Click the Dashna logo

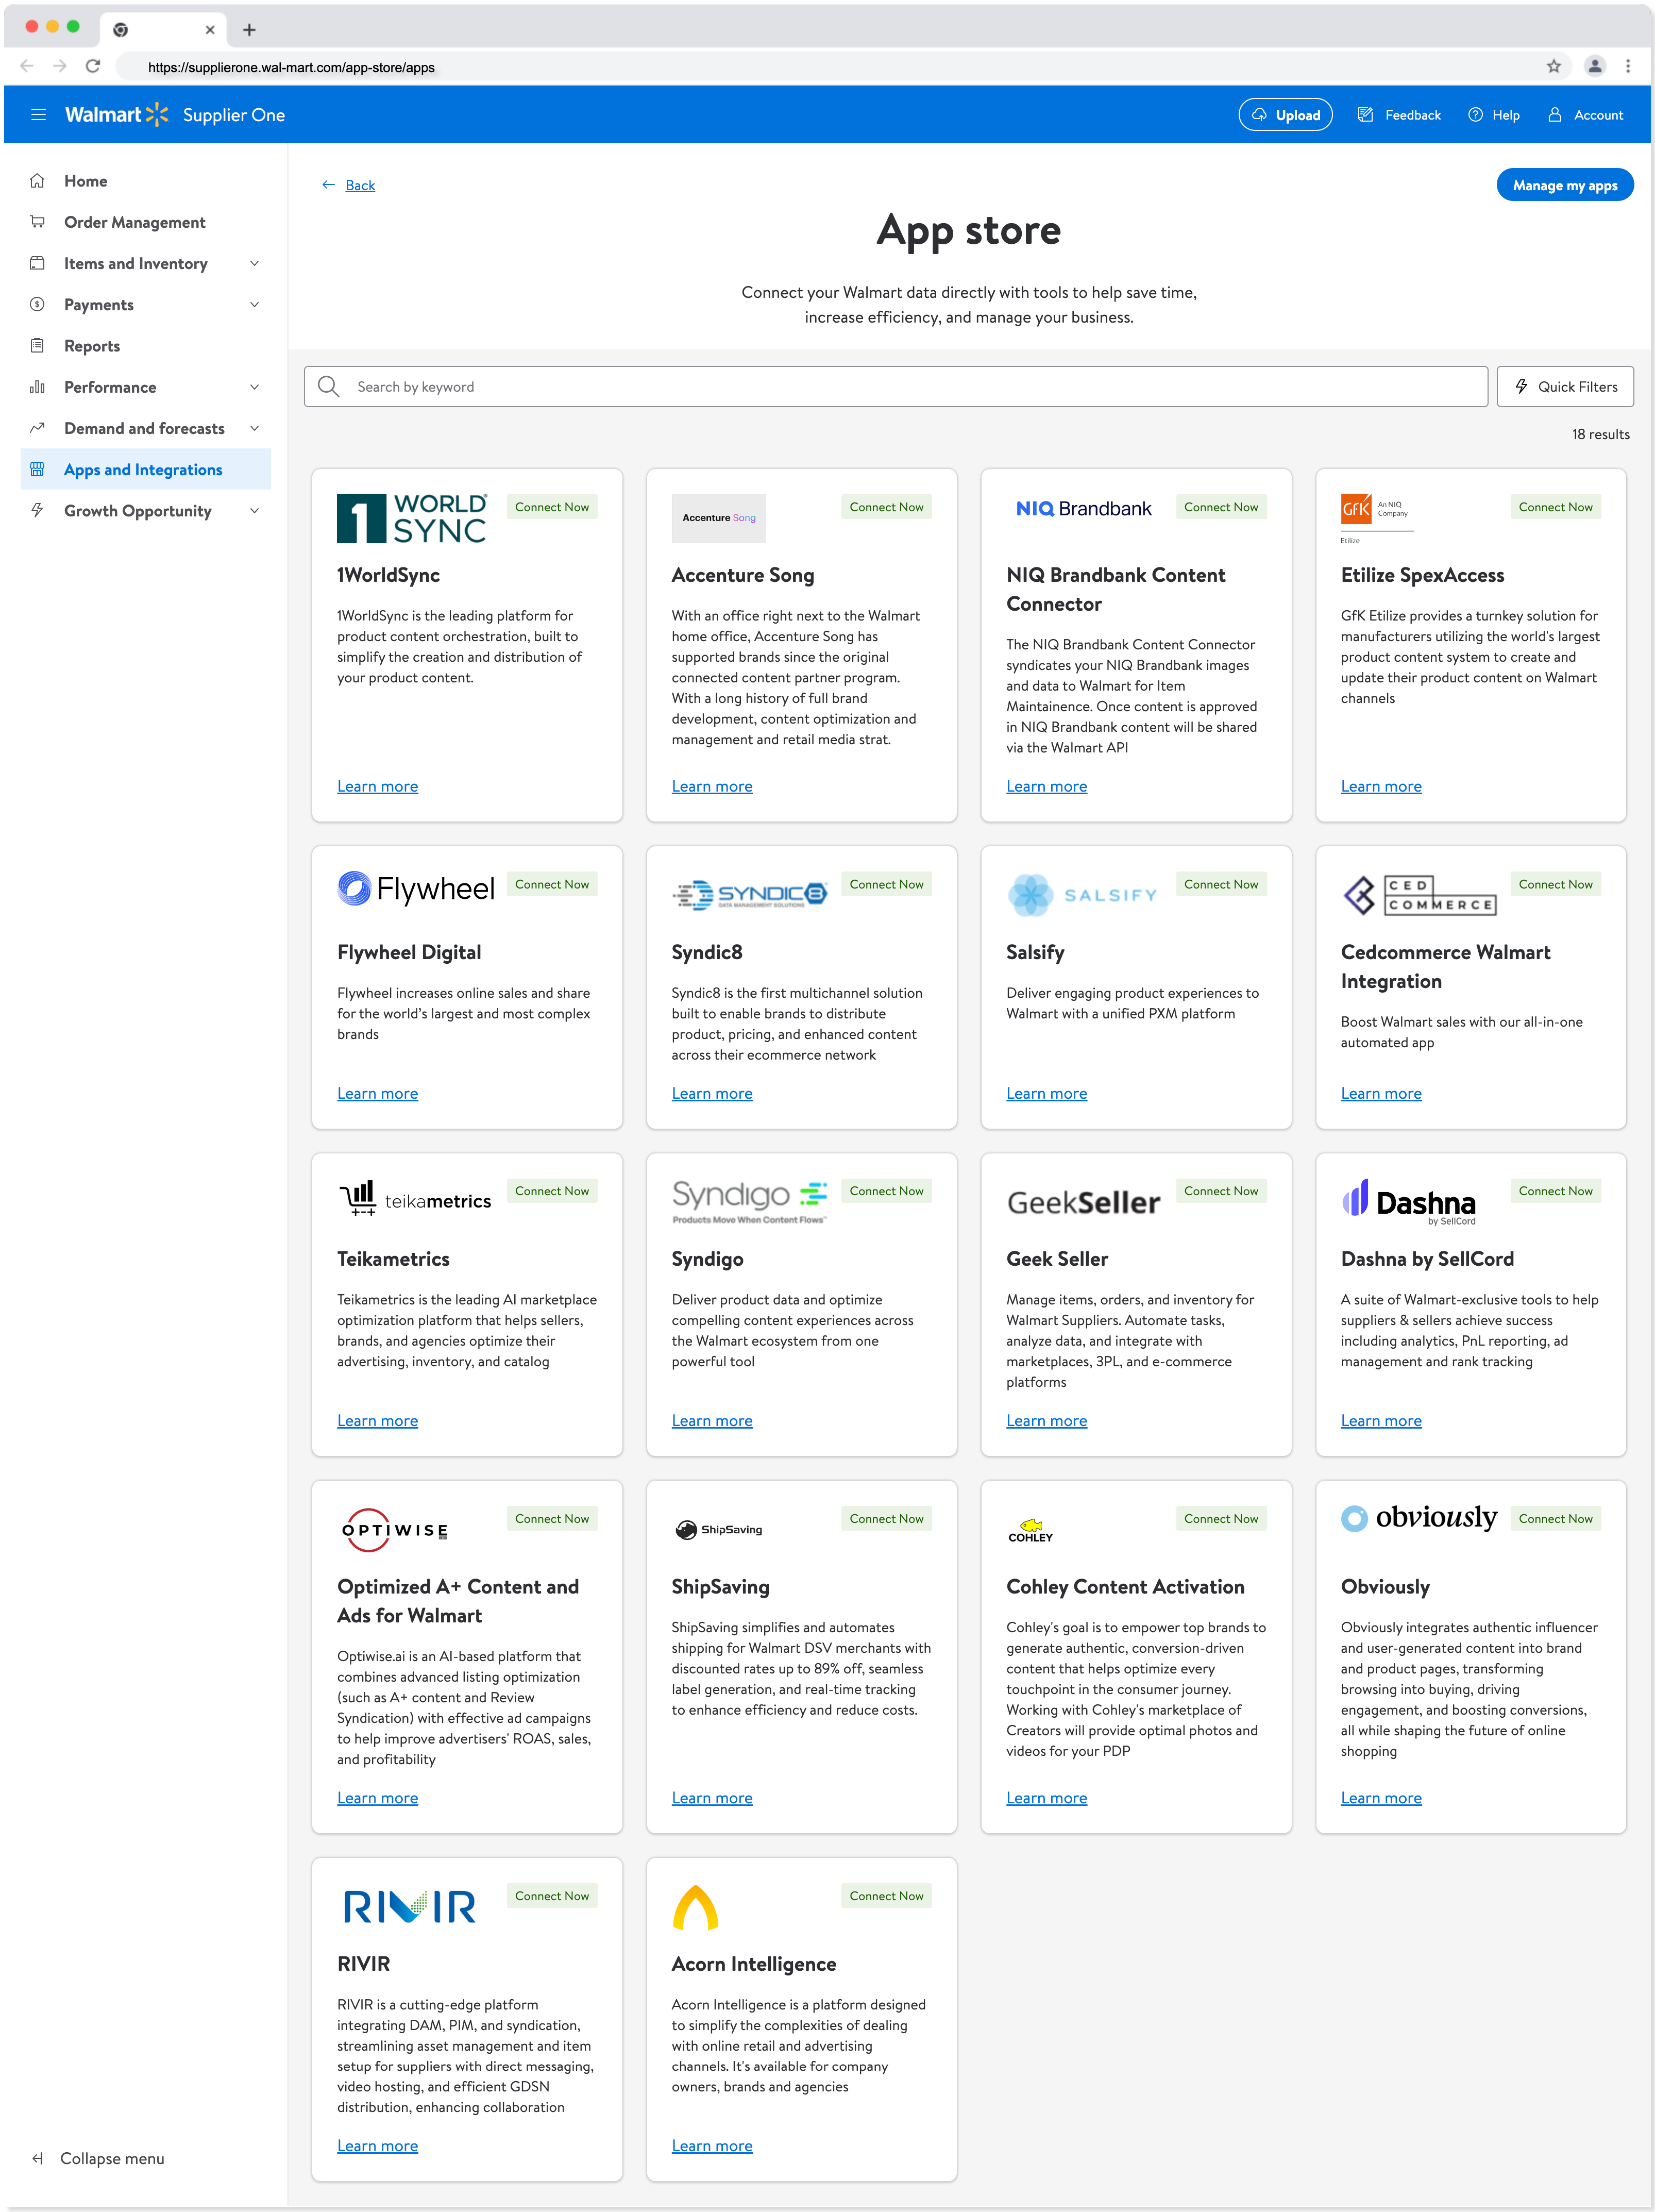[1409, 1202]
